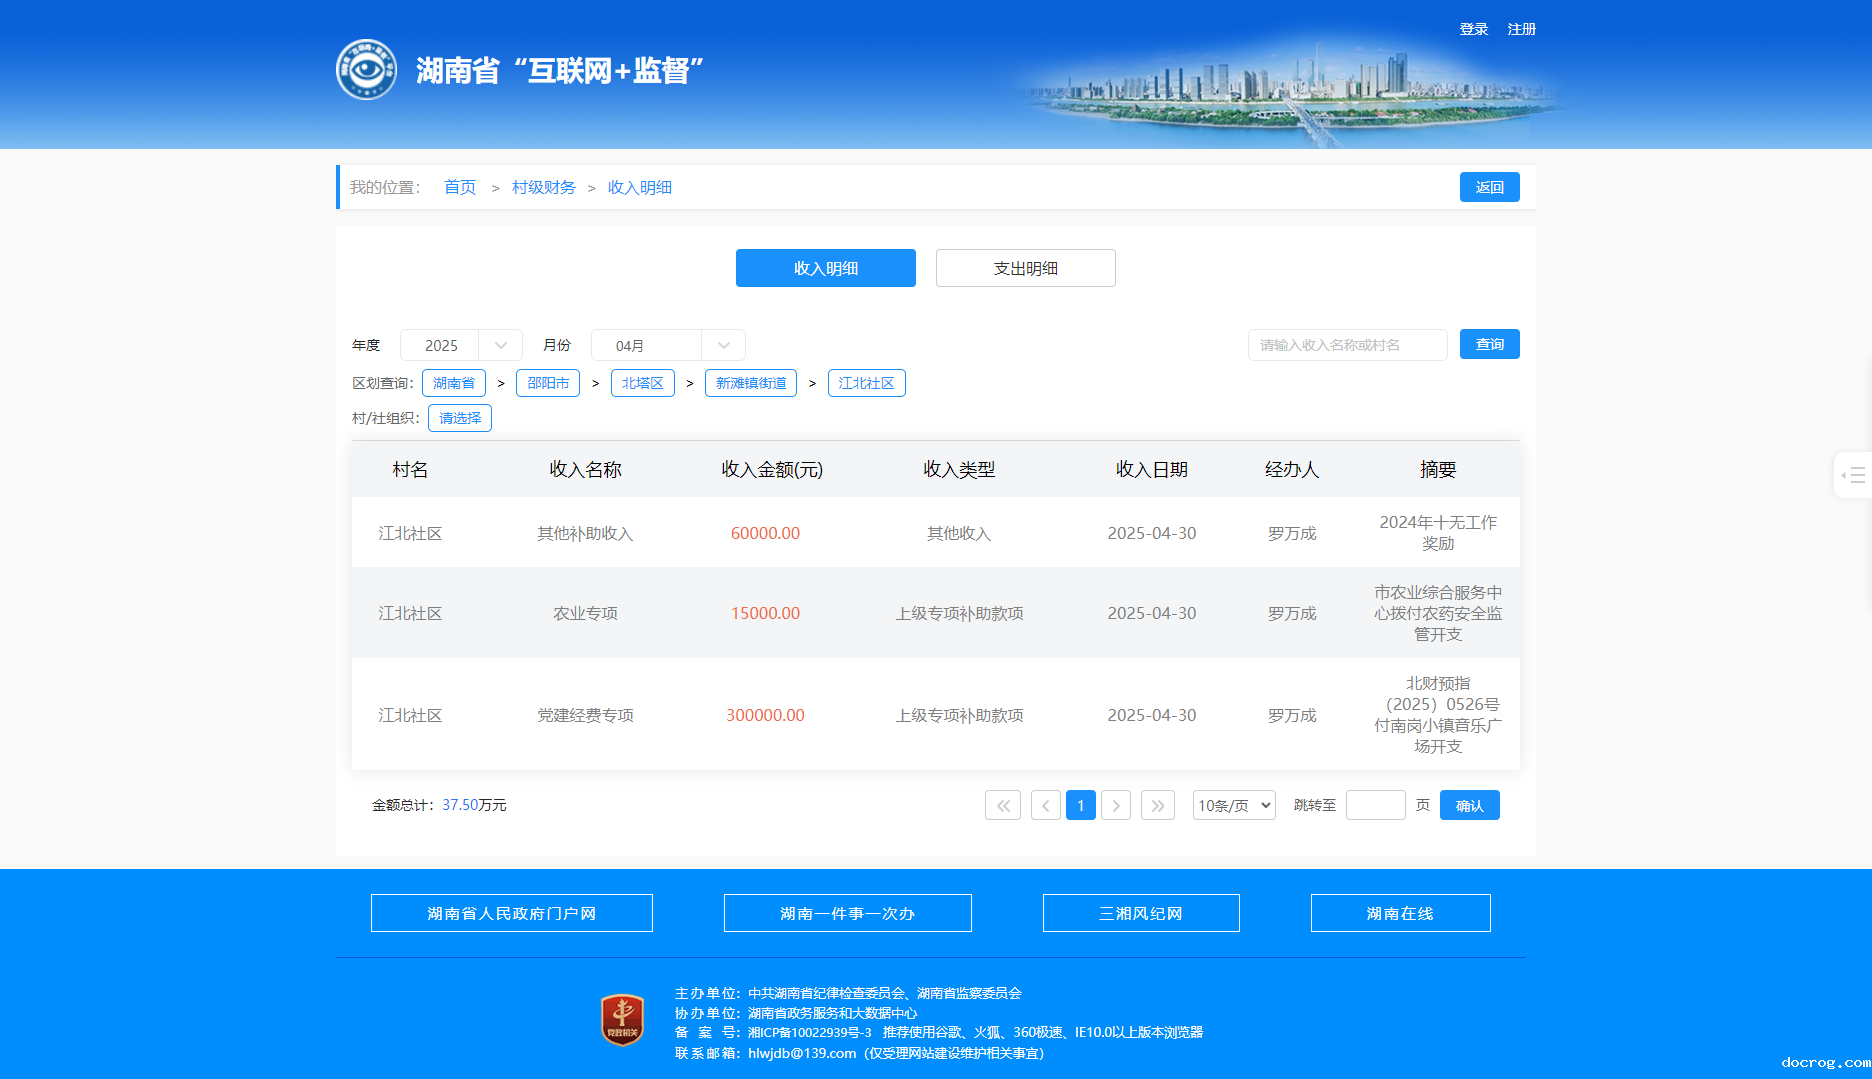Go to next page arrow

tap(1116, 805)
